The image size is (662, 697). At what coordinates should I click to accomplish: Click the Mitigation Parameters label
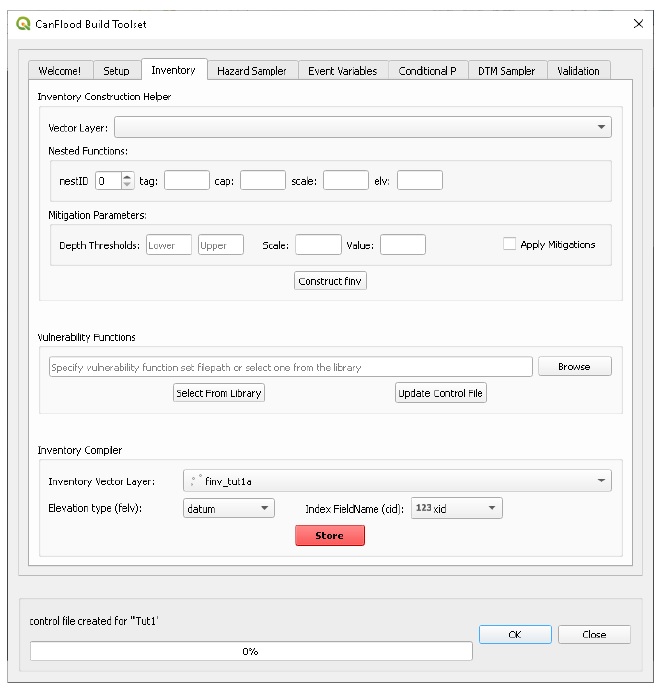[x=97, y=215]
